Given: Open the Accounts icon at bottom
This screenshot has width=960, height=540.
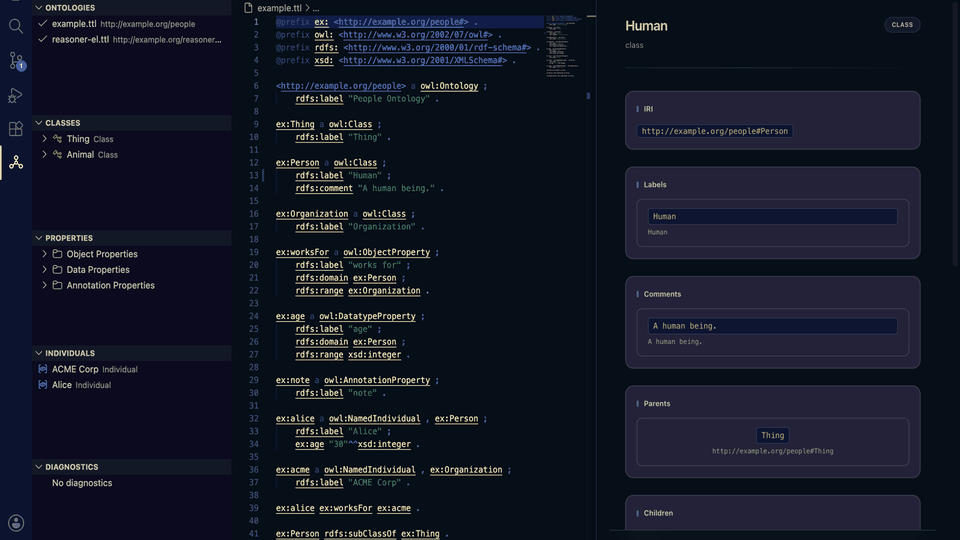Looking at the screenshot, I should 16,523.
